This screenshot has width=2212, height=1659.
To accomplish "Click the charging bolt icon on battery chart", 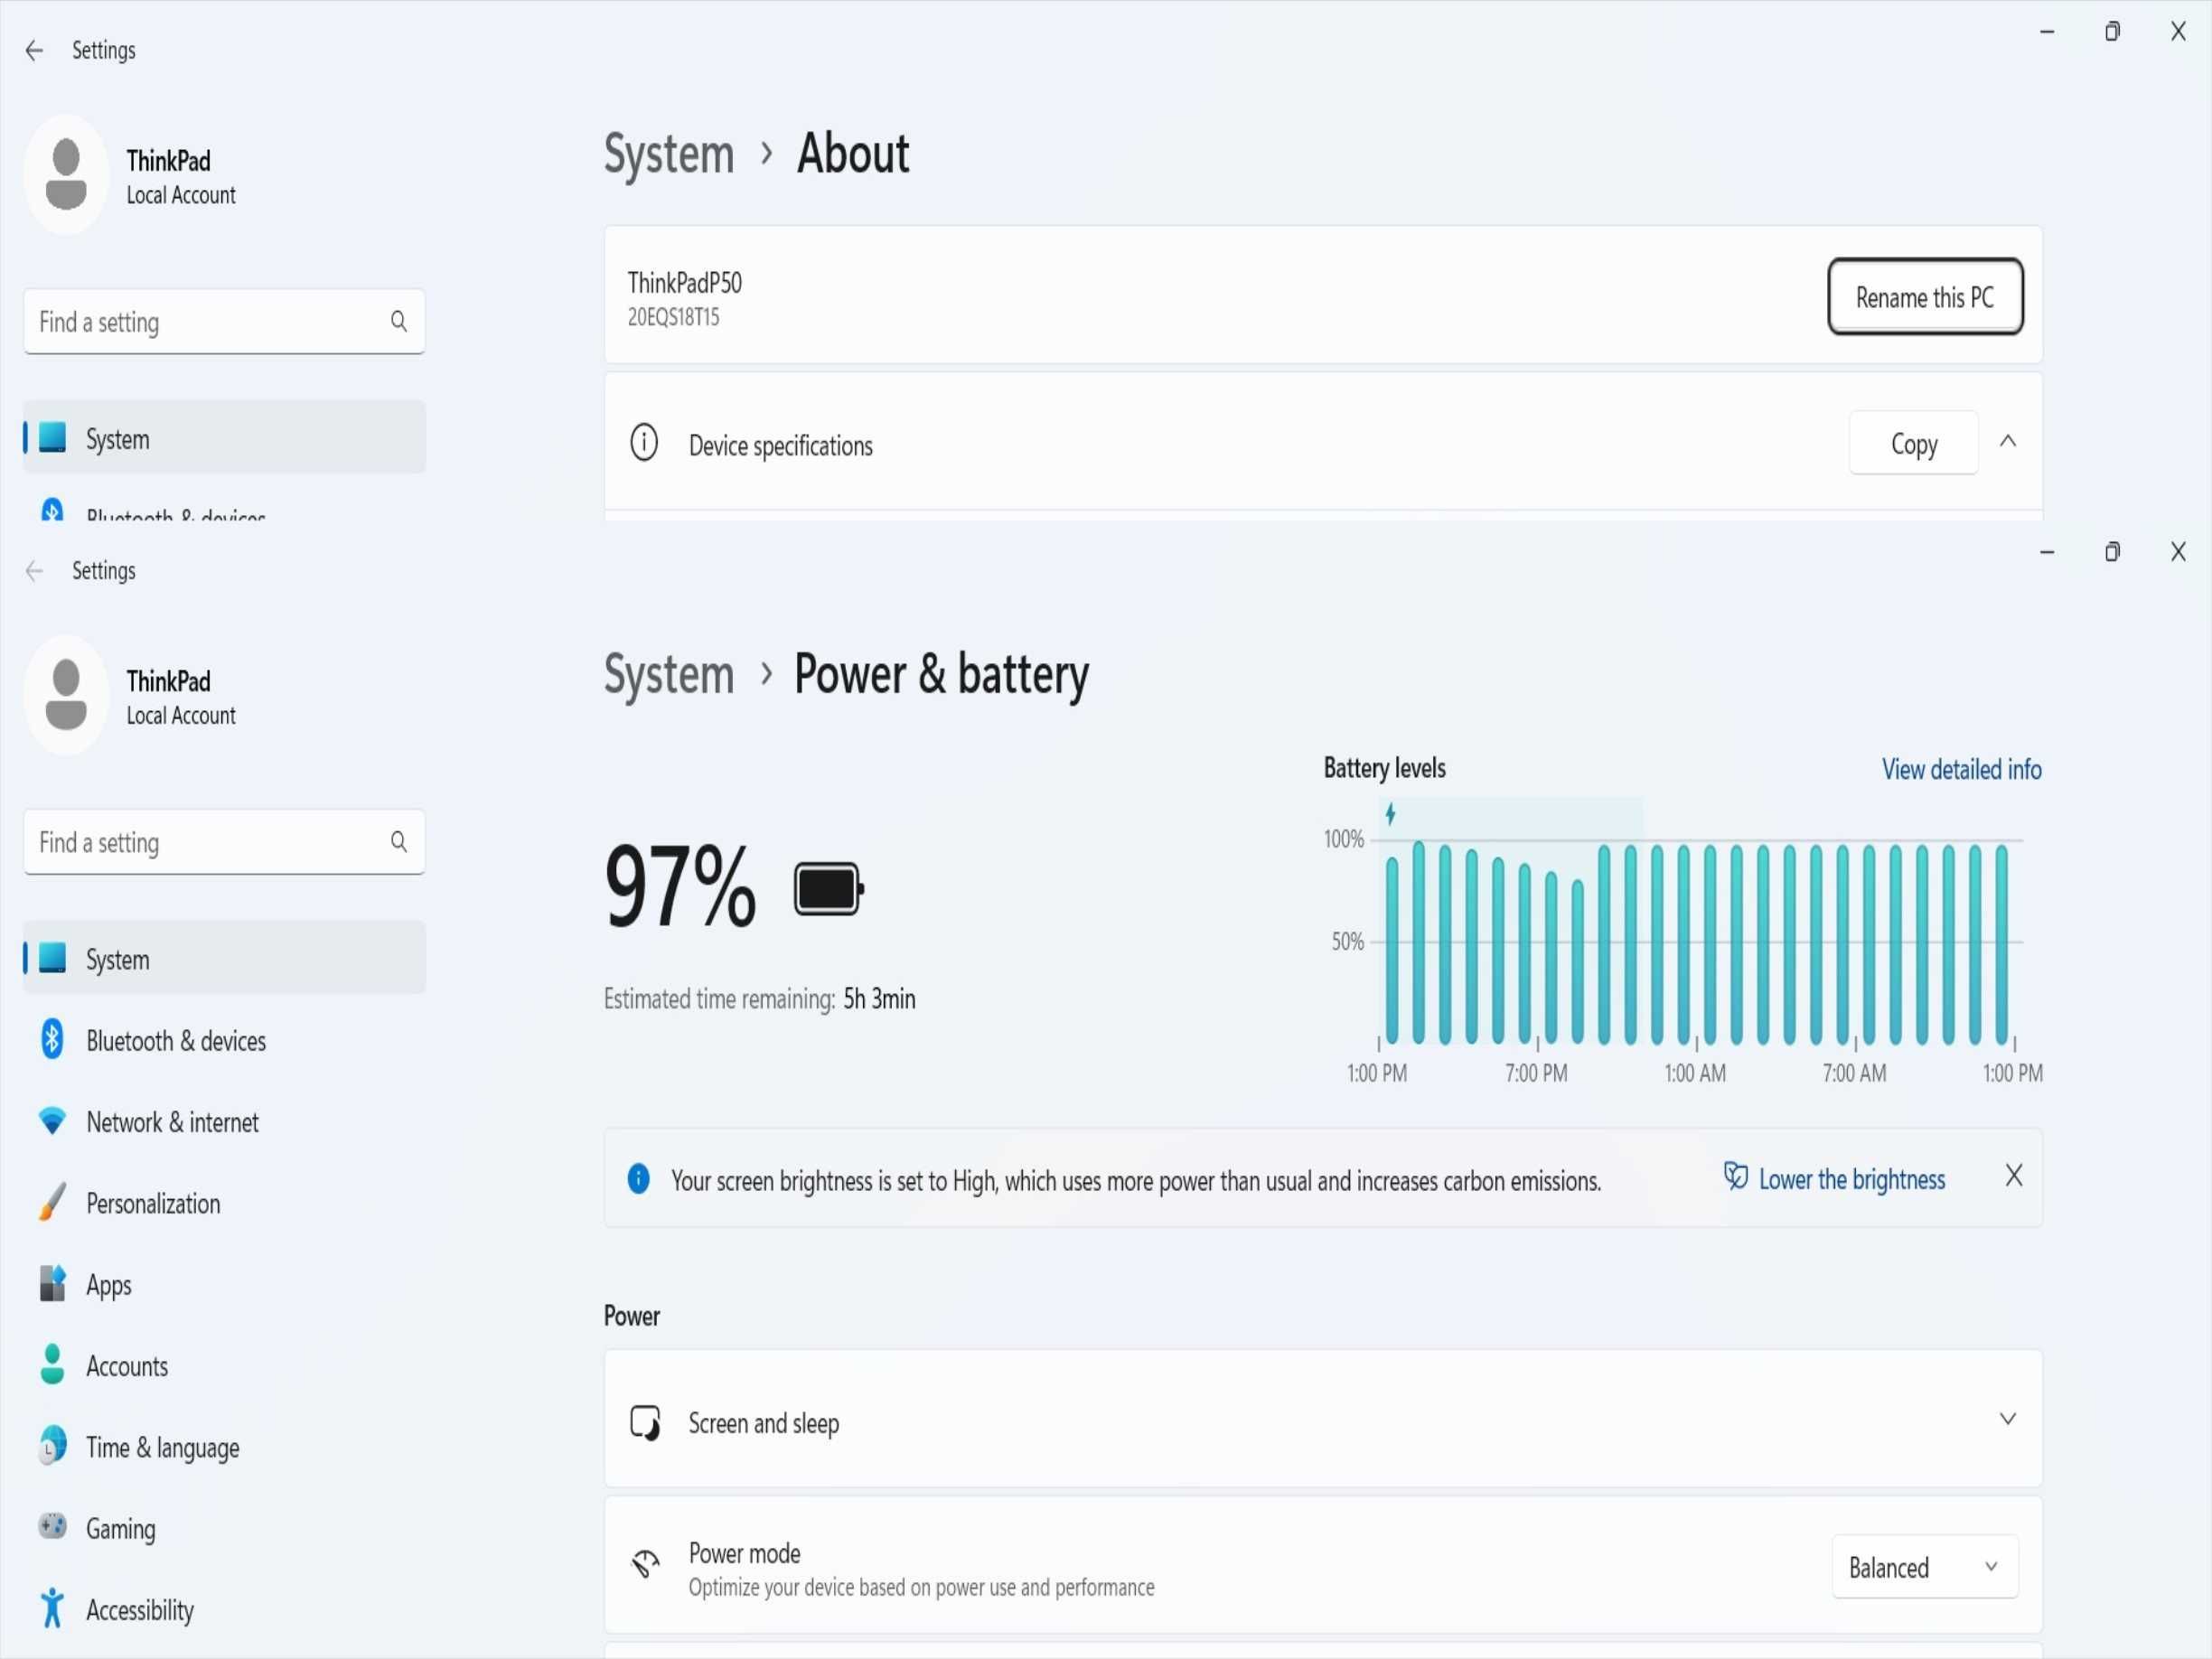I will pyautogui.click(x=1390, y=815).
